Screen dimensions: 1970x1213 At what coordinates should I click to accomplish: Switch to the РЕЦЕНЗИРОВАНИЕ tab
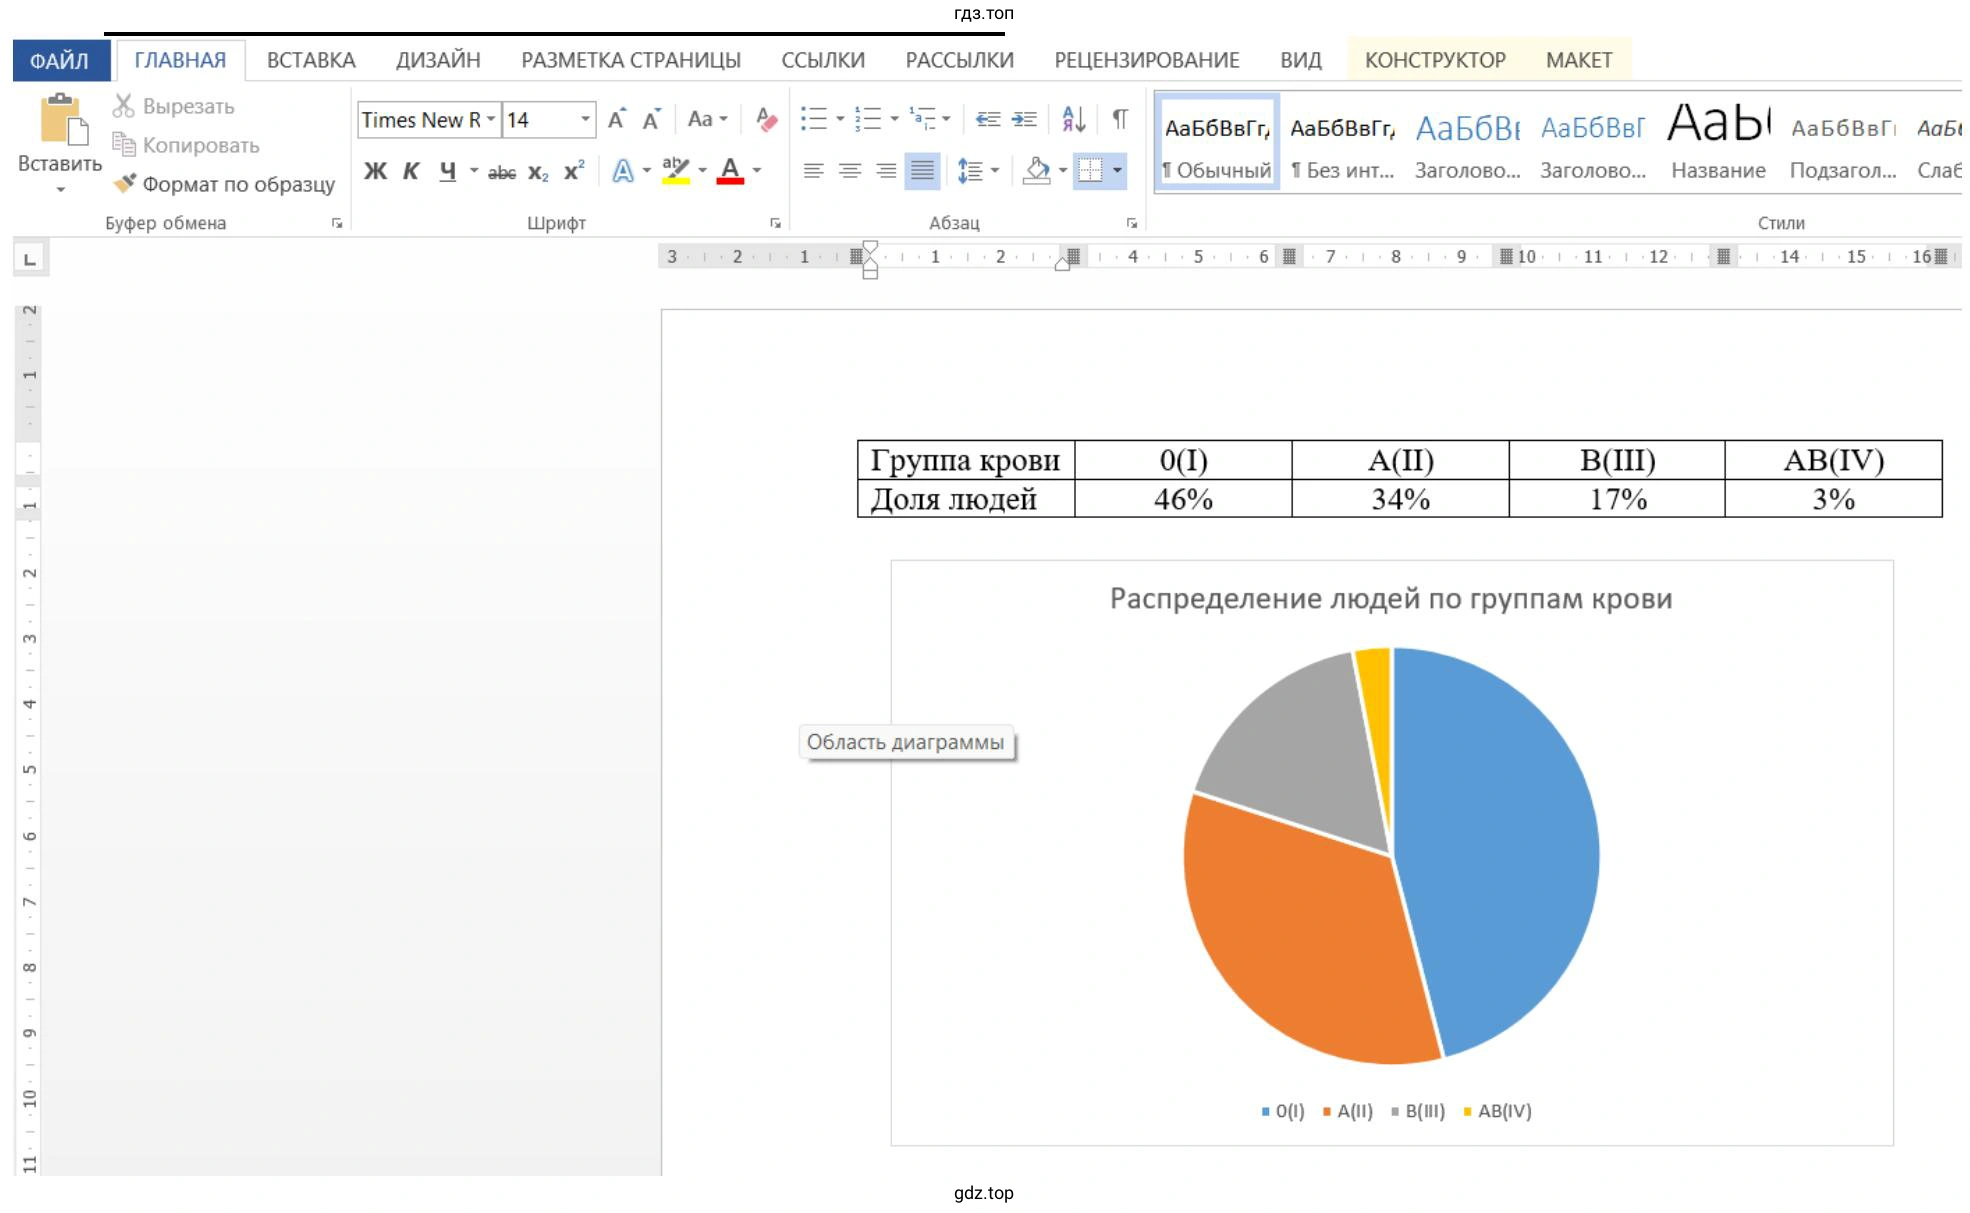(x=1147, y=60)
